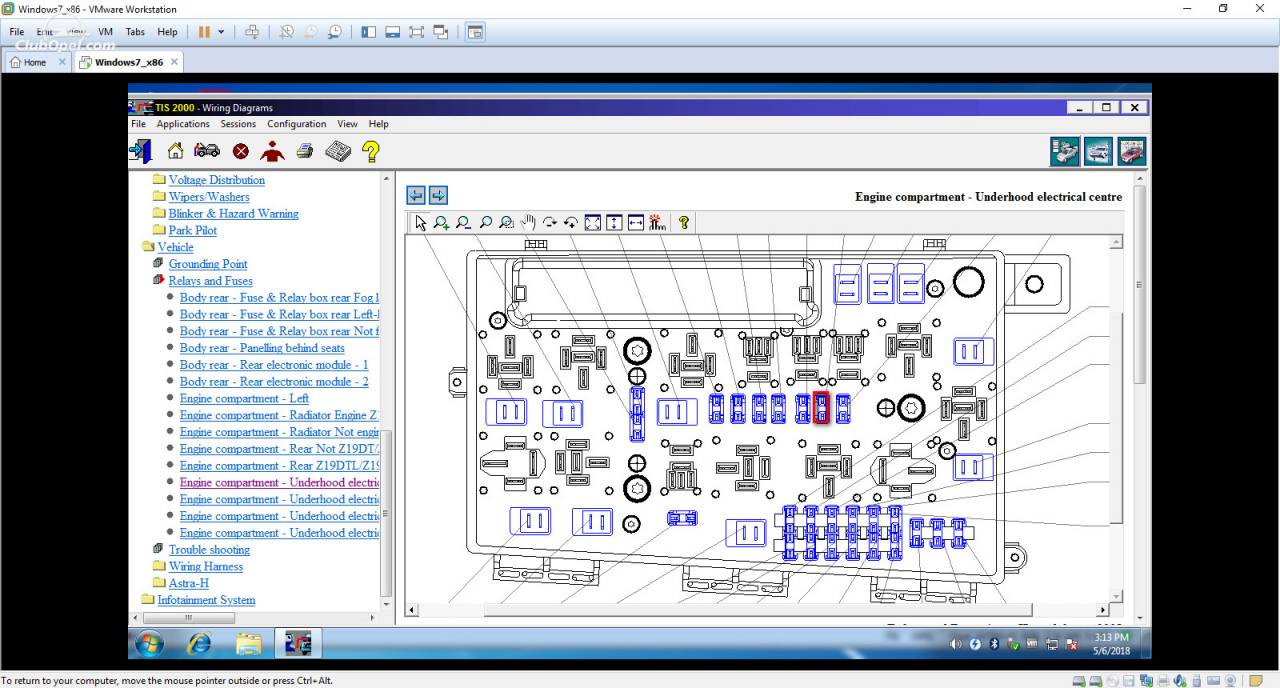Open Body rear - Panelling behind seats link

pos(262,348)
